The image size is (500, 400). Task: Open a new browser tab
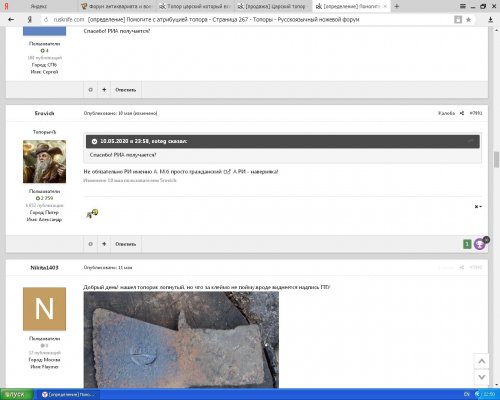pos(397,6)
